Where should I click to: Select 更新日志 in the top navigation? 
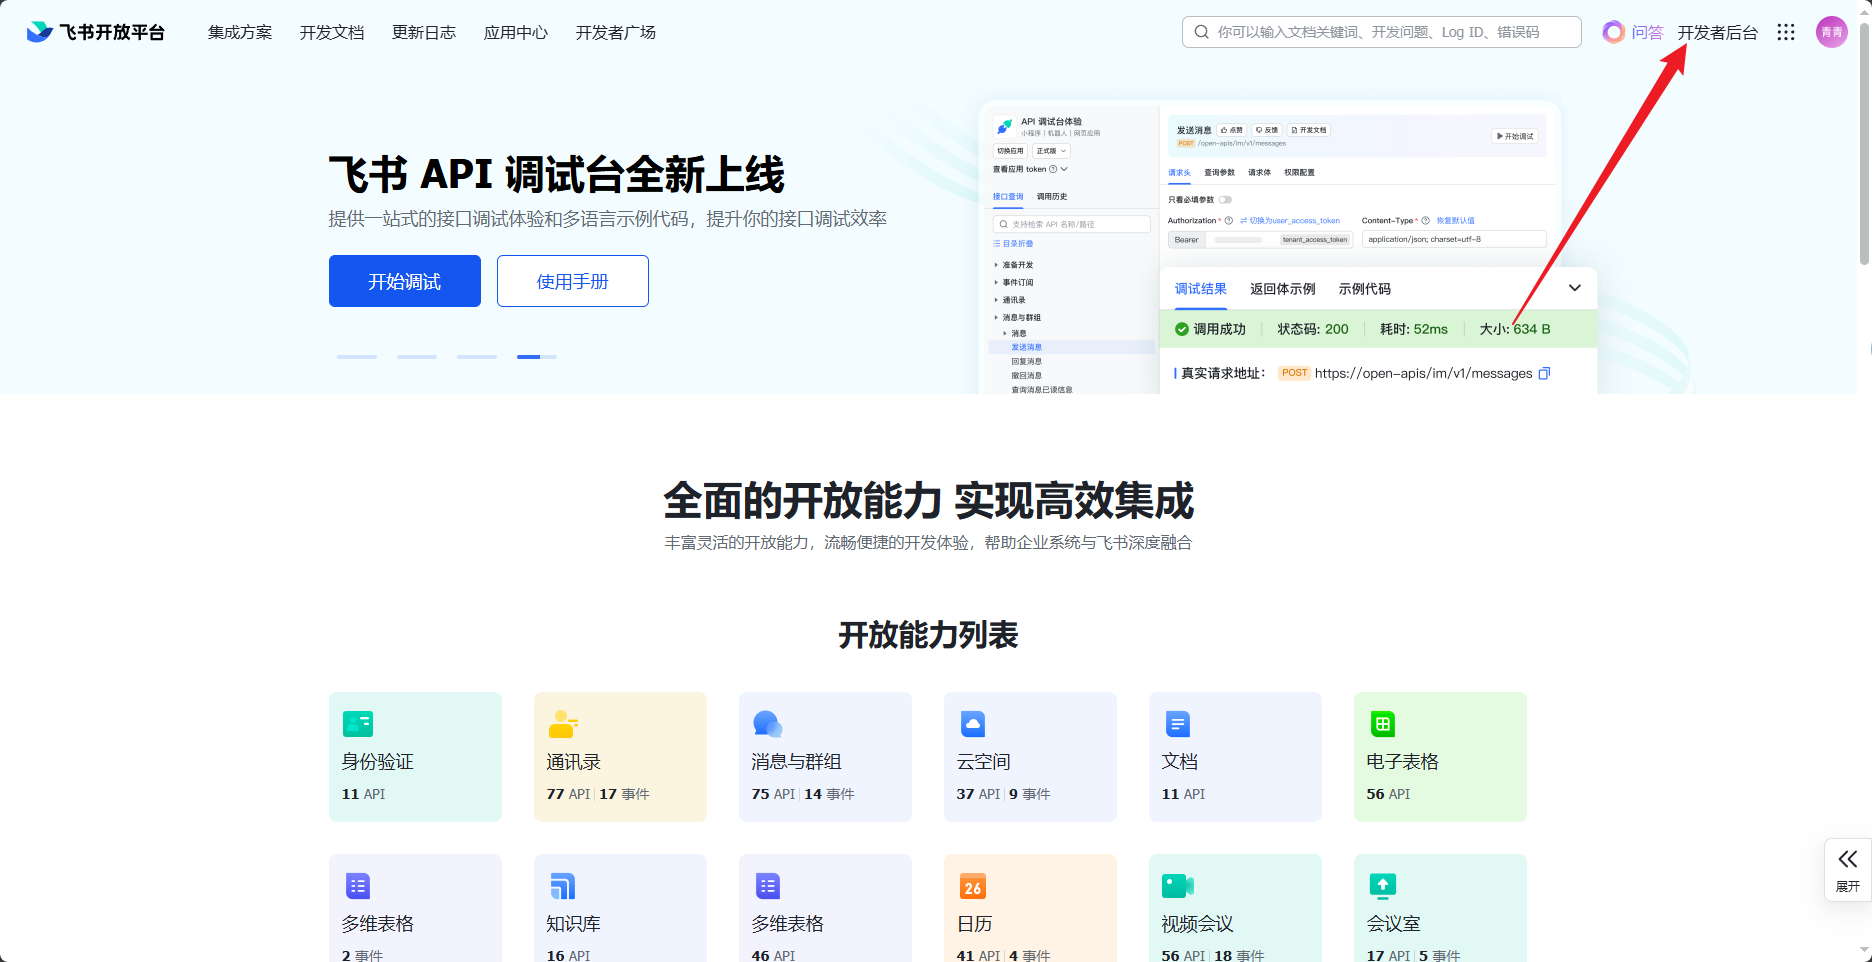(424, 32)
